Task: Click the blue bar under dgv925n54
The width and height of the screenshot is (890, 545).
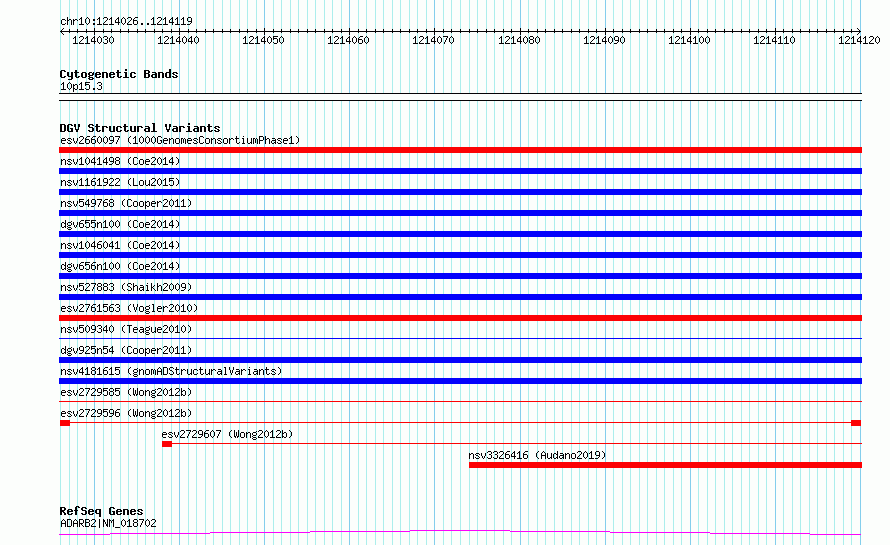Action: pos(460,360)
